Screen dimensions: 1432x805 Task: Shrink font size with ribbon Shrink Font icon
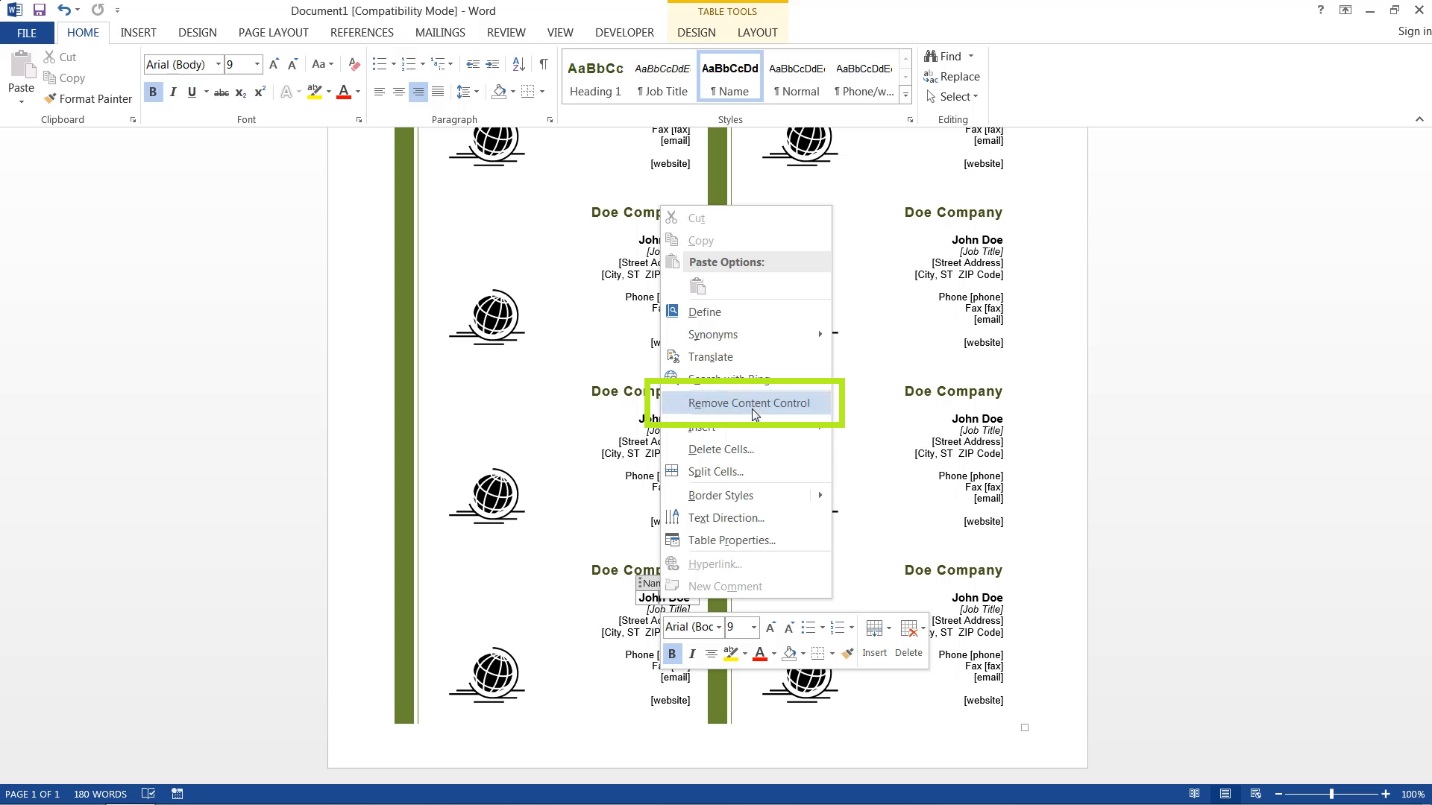293,65
